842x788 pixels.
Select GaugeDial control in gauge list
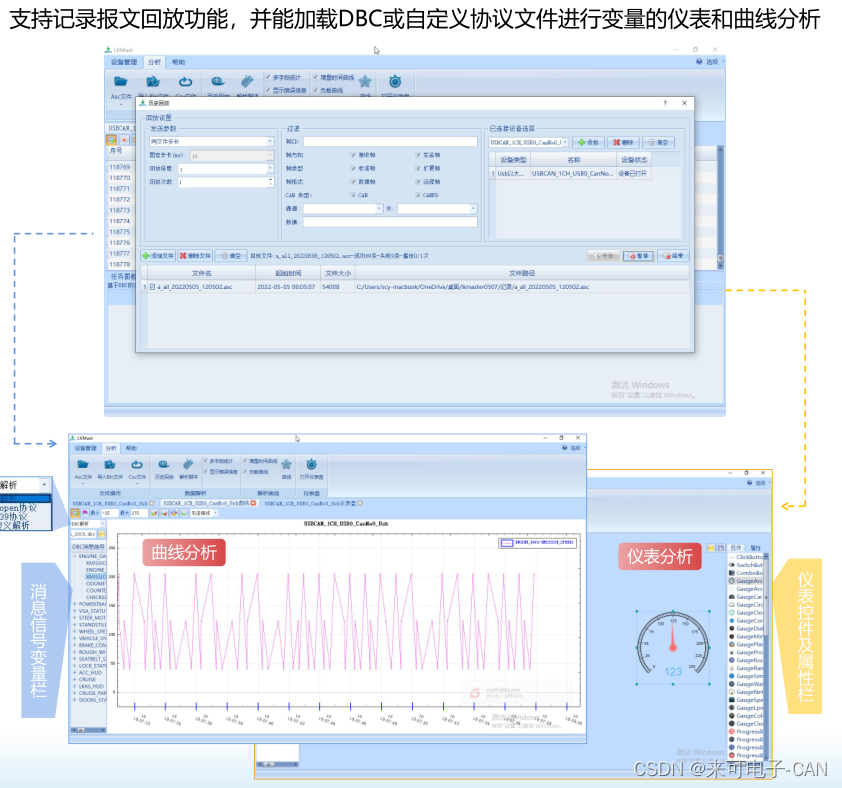(x=746, y=628)
